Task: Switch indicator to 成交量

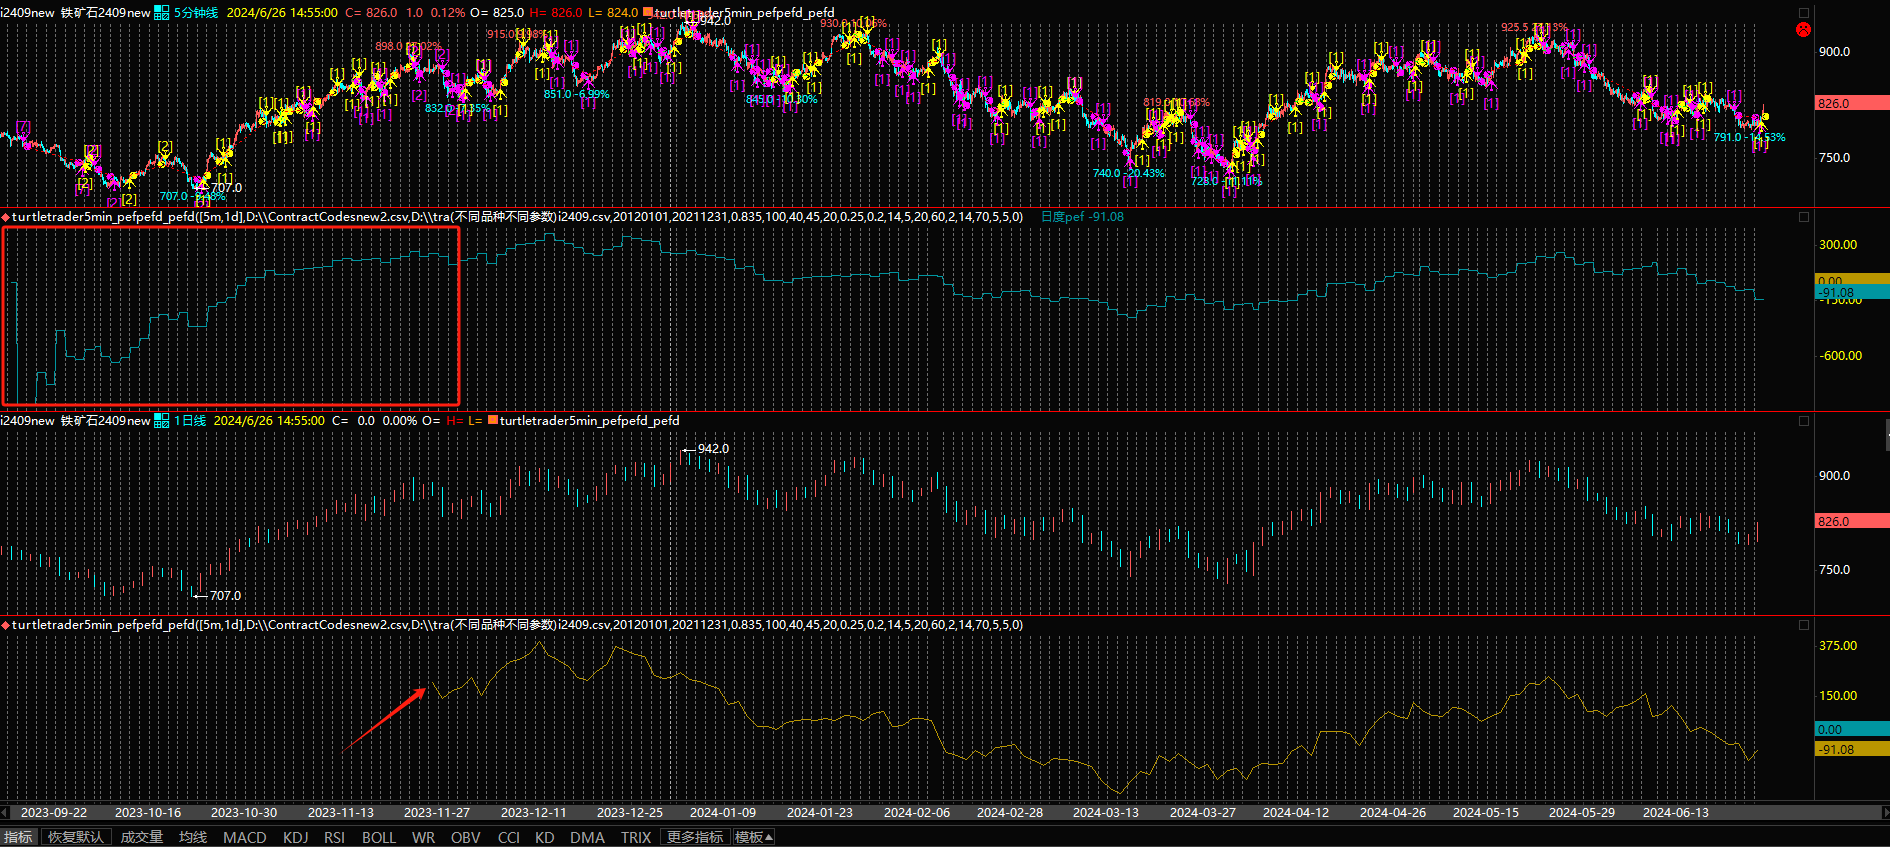Action: 142,837
